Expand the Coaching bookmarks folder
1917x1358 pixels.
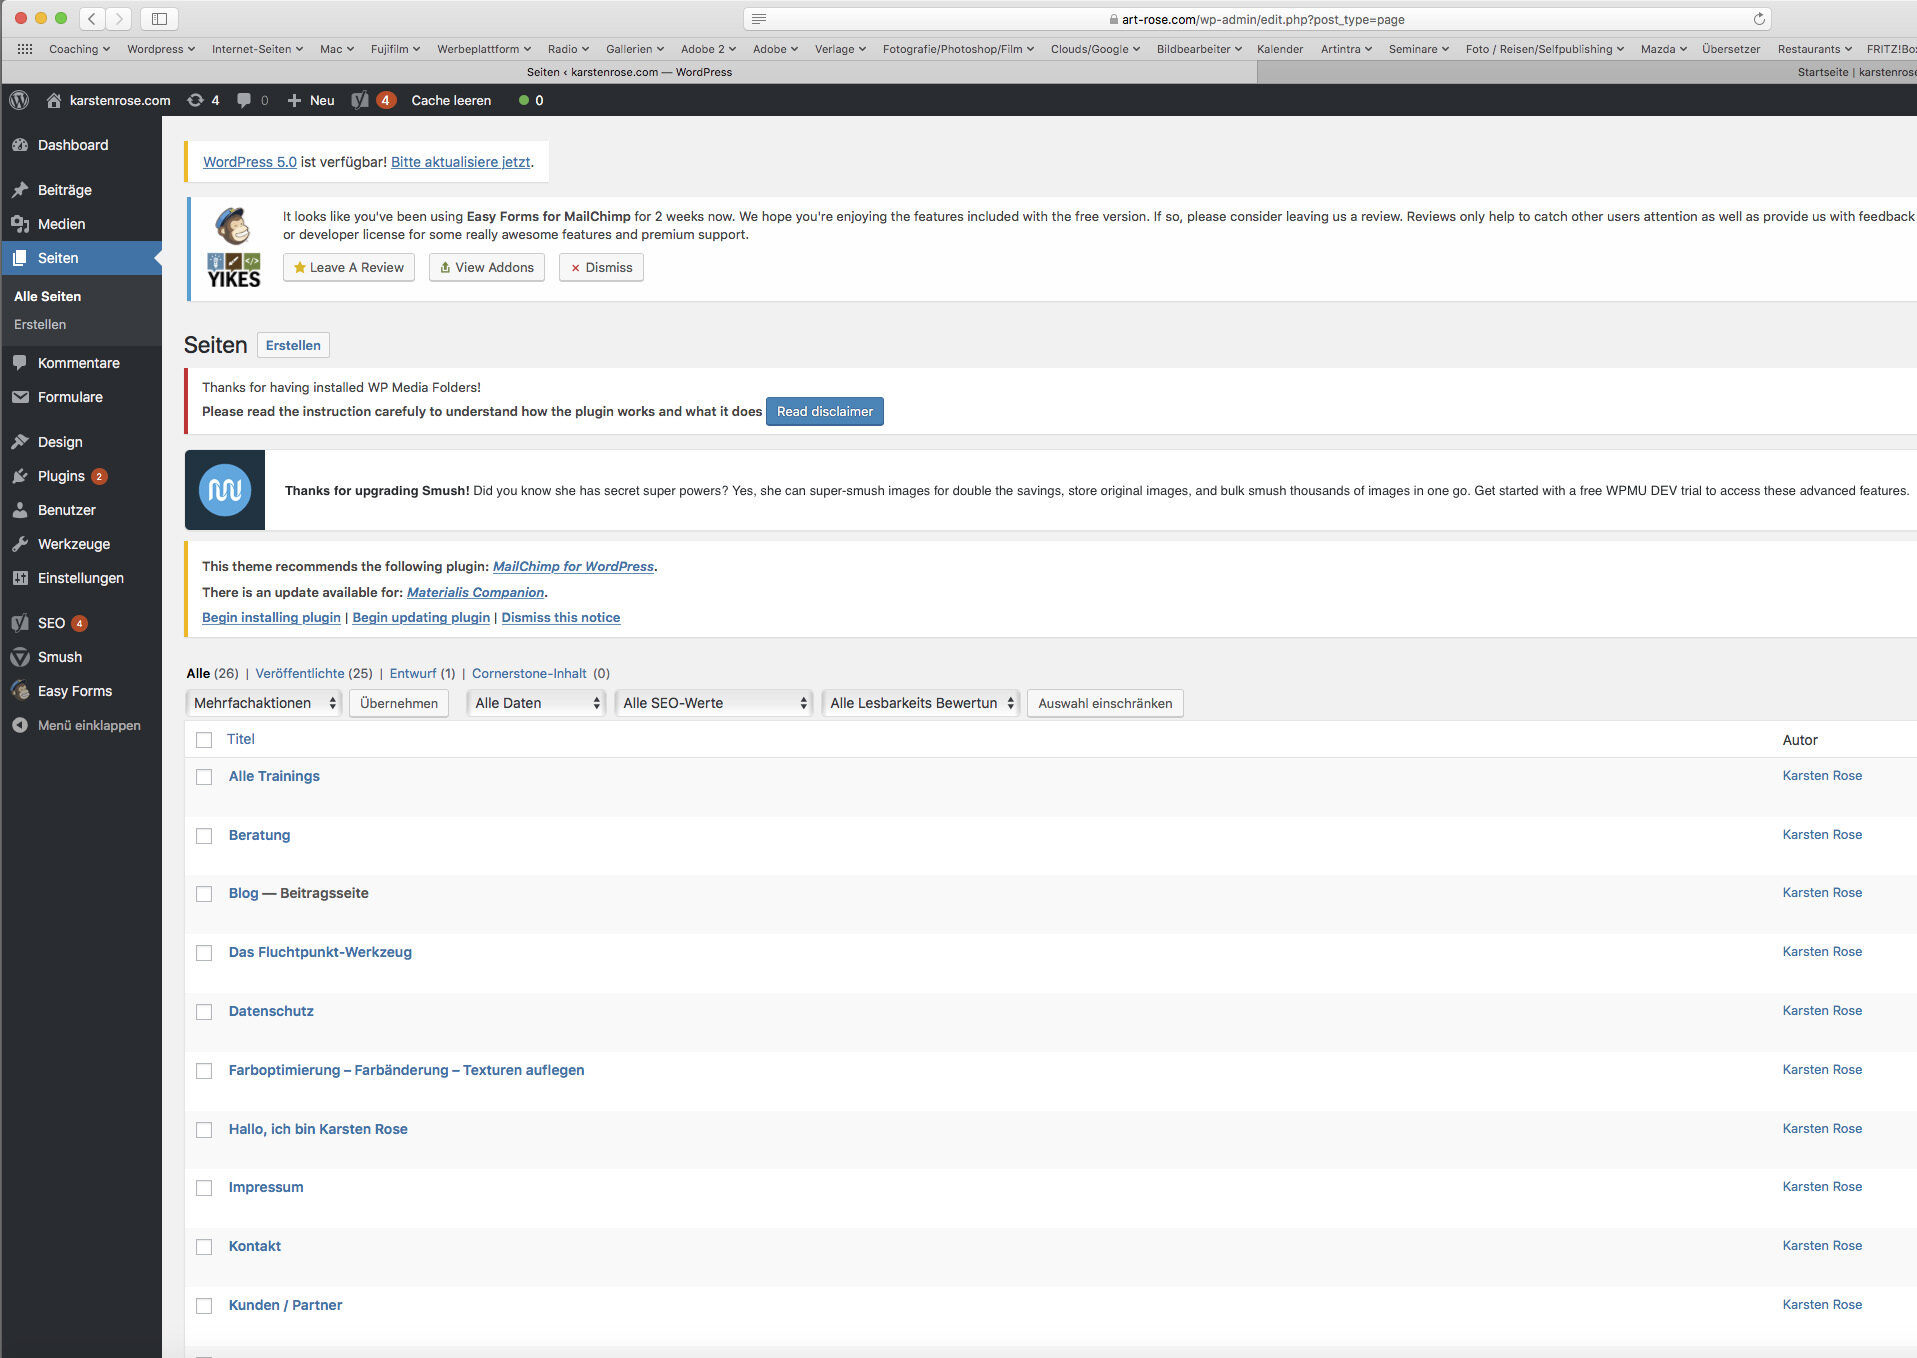click(79, 49)
